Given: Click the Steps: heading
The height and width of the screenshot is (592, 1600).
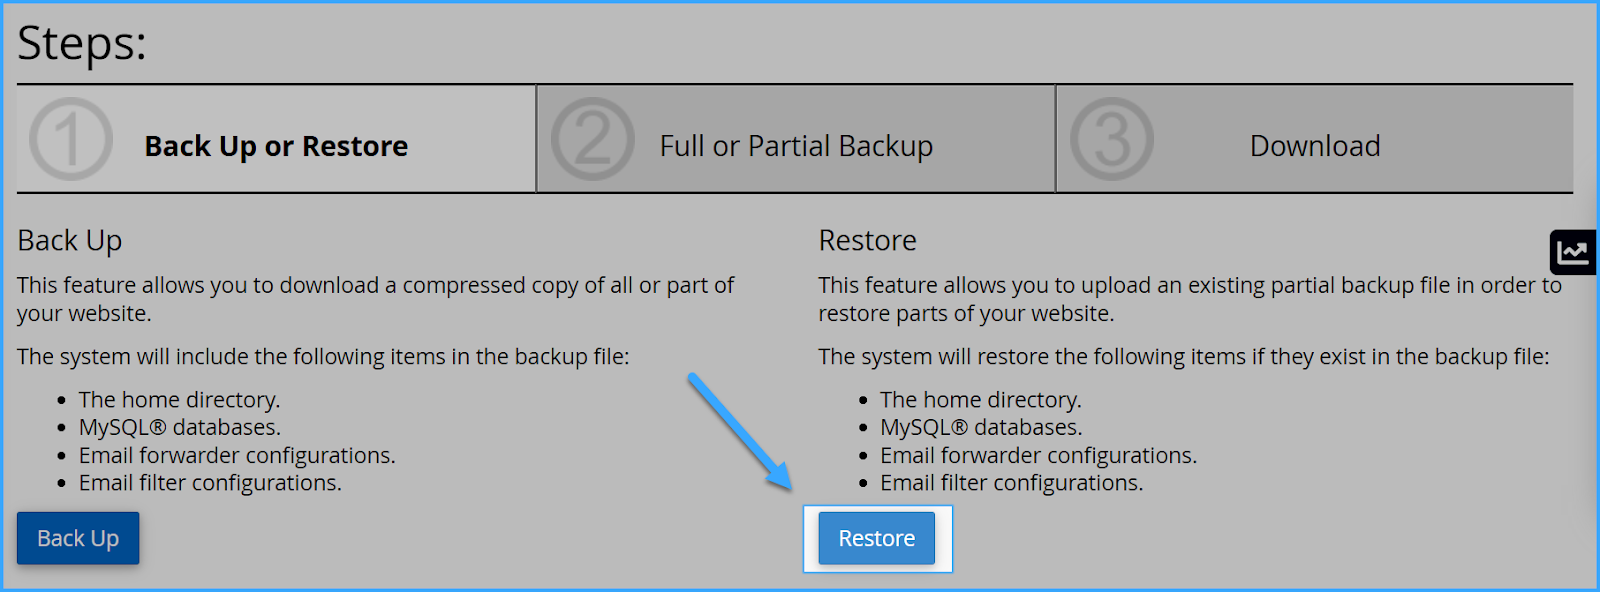Looking at the screenshot, I should [x=82, y=44].
